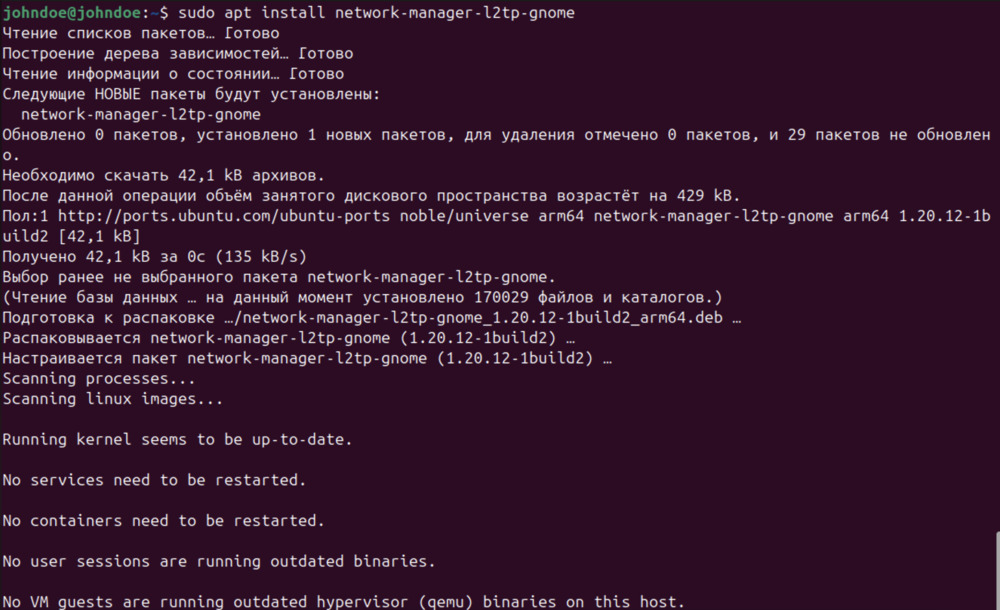This screenshot has height=610, width=1000.
Task: Click the "Scanning linux images..." line
Action: (113, 399)
